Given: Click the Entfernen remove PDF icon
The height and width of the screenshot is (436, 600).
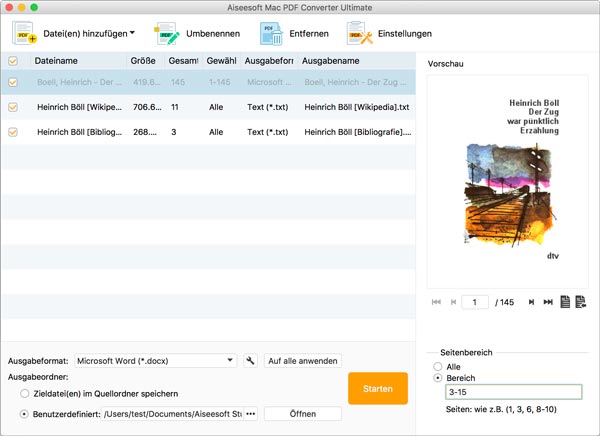Looking at the screenshot, I should 271,34.
